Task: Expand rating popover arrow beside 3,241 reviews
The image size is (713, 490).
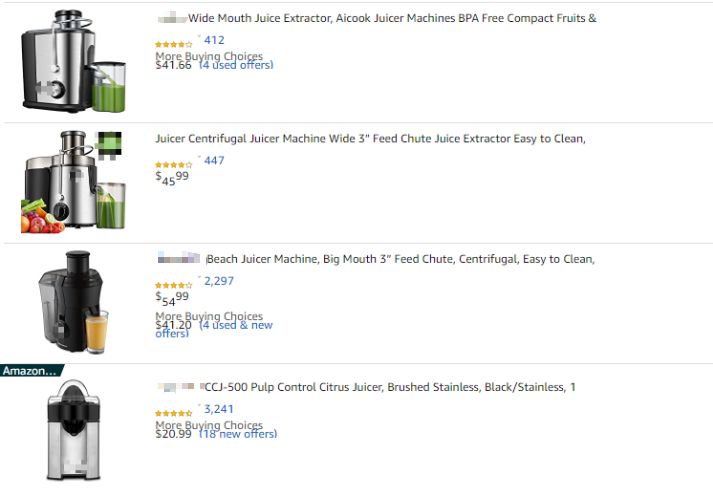Action: click(199, 406)
